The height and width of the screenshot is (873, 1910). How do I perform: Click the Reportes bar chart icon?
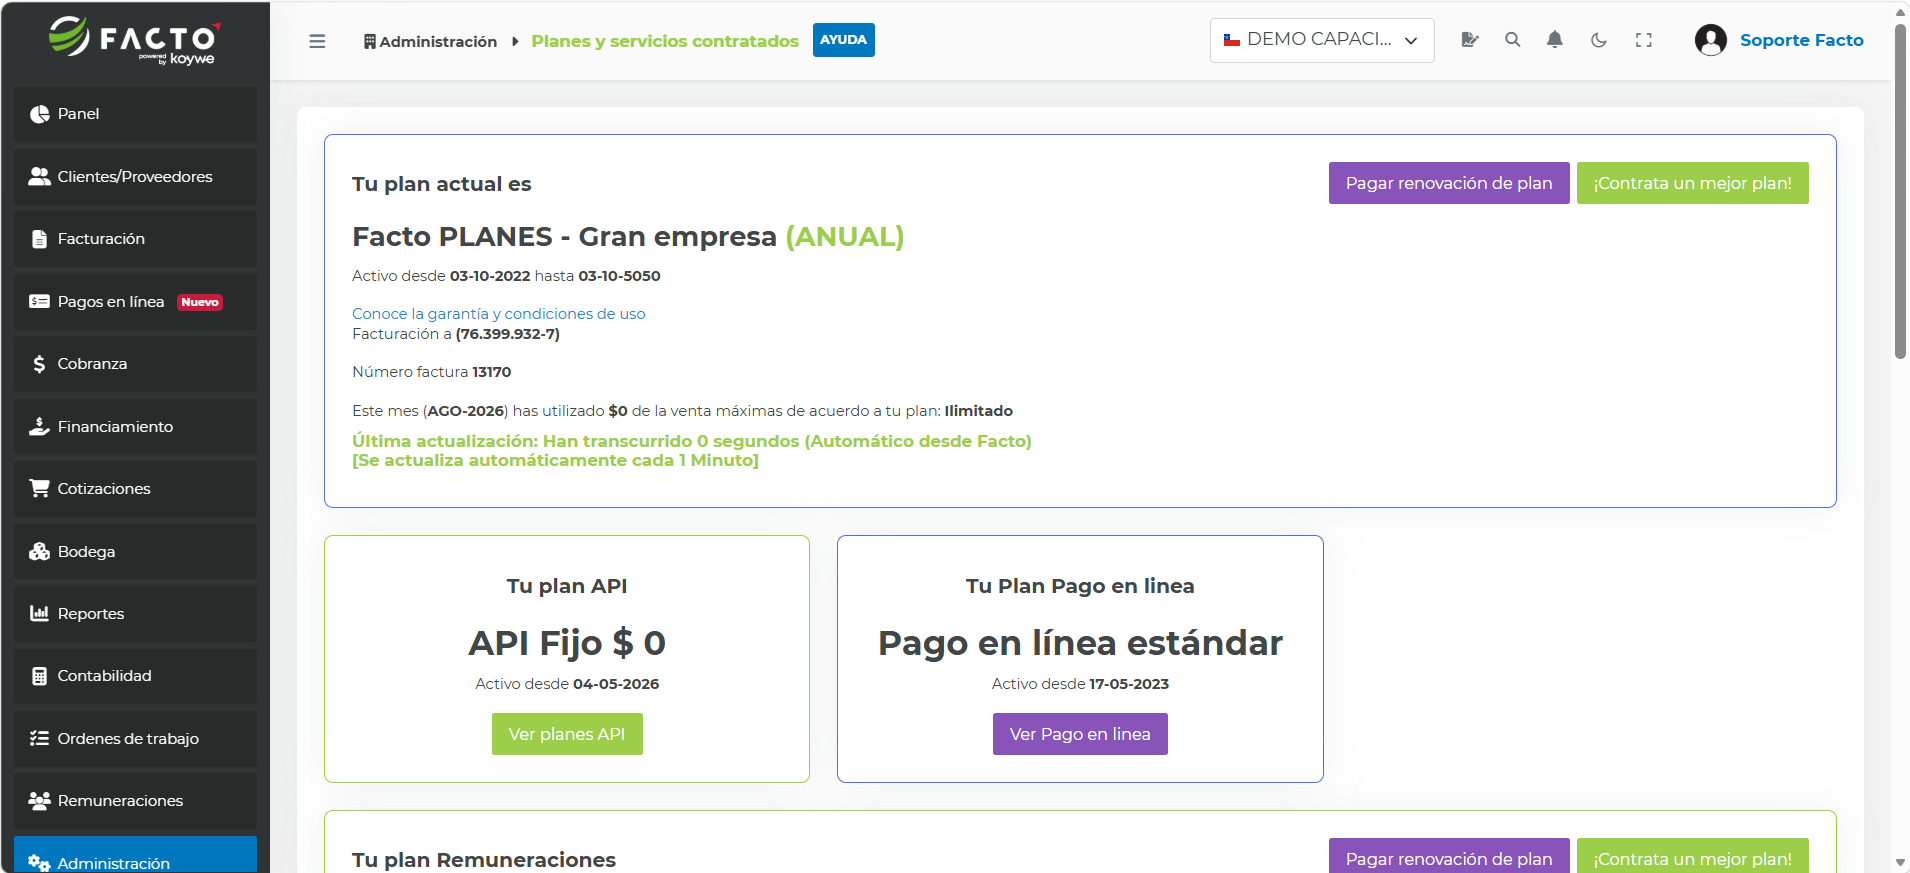39,613
